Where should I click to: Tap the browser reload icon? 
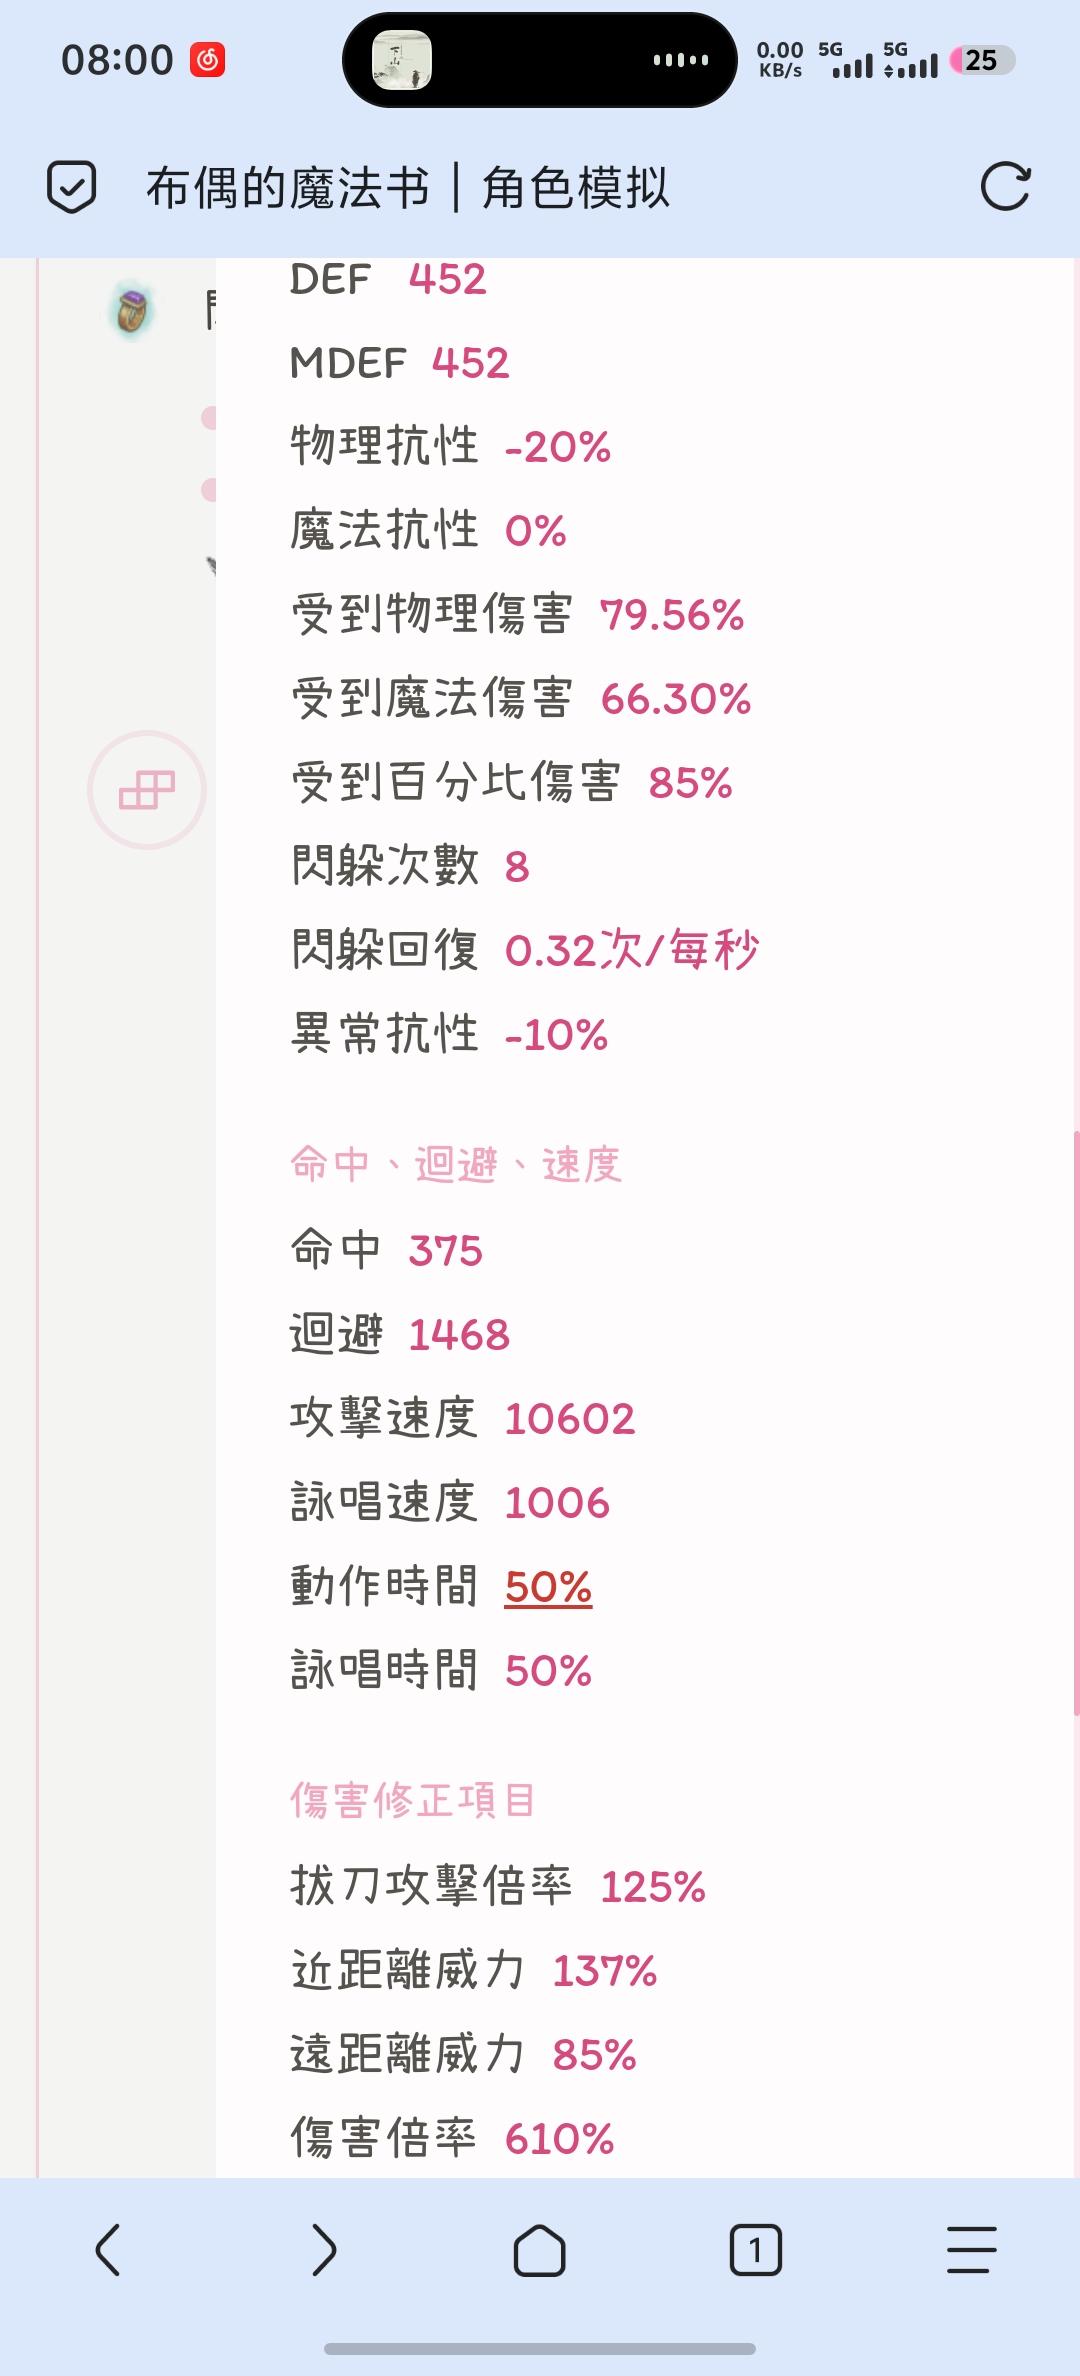(1004, 187)
